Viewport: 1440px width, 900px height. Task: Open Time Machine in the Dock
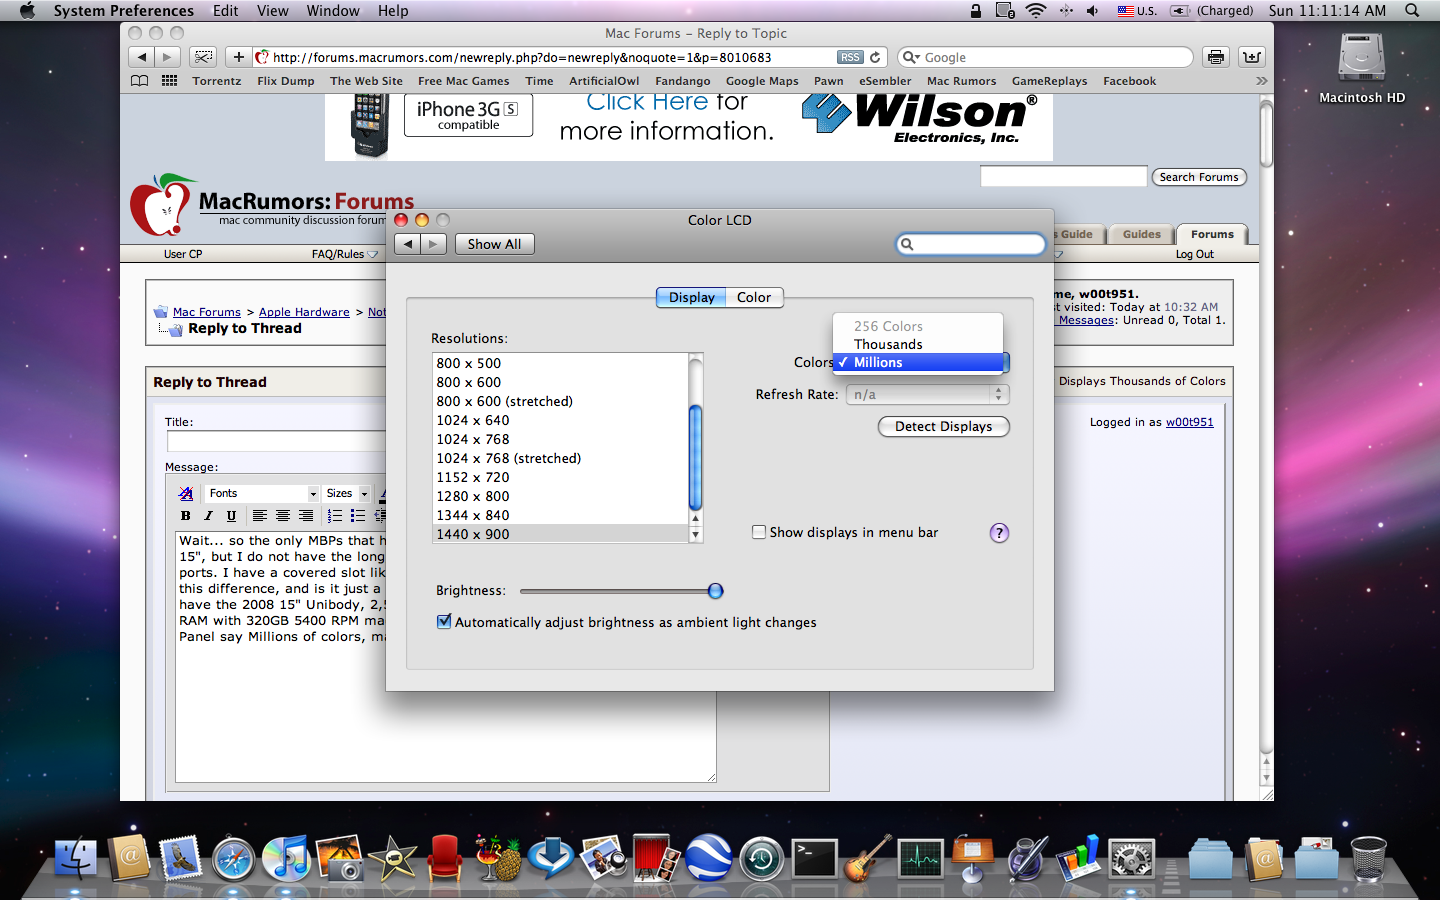pyautogui.click(x=761, y=858)
